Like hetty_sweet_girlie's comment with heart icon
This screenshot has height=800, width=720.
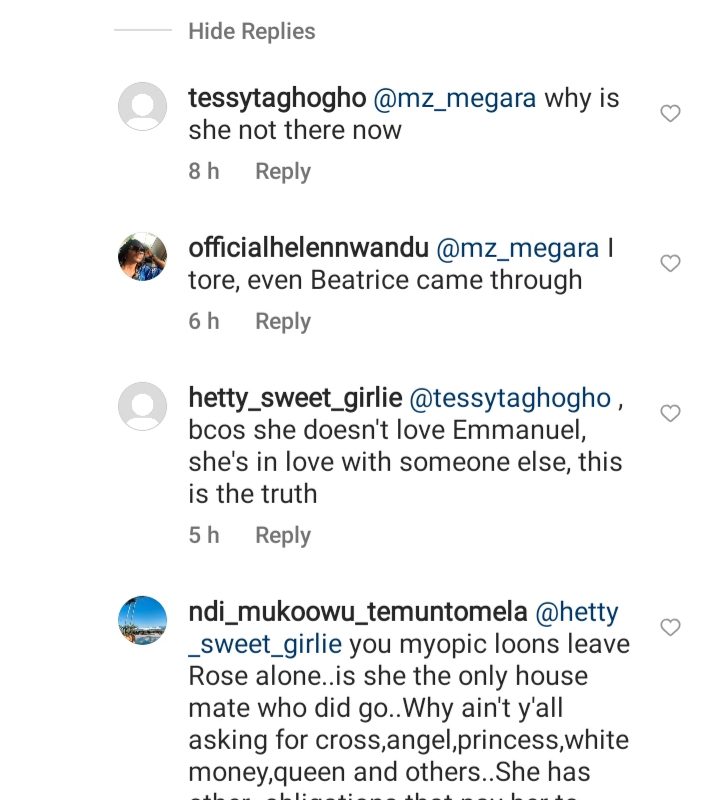[671, 414]
